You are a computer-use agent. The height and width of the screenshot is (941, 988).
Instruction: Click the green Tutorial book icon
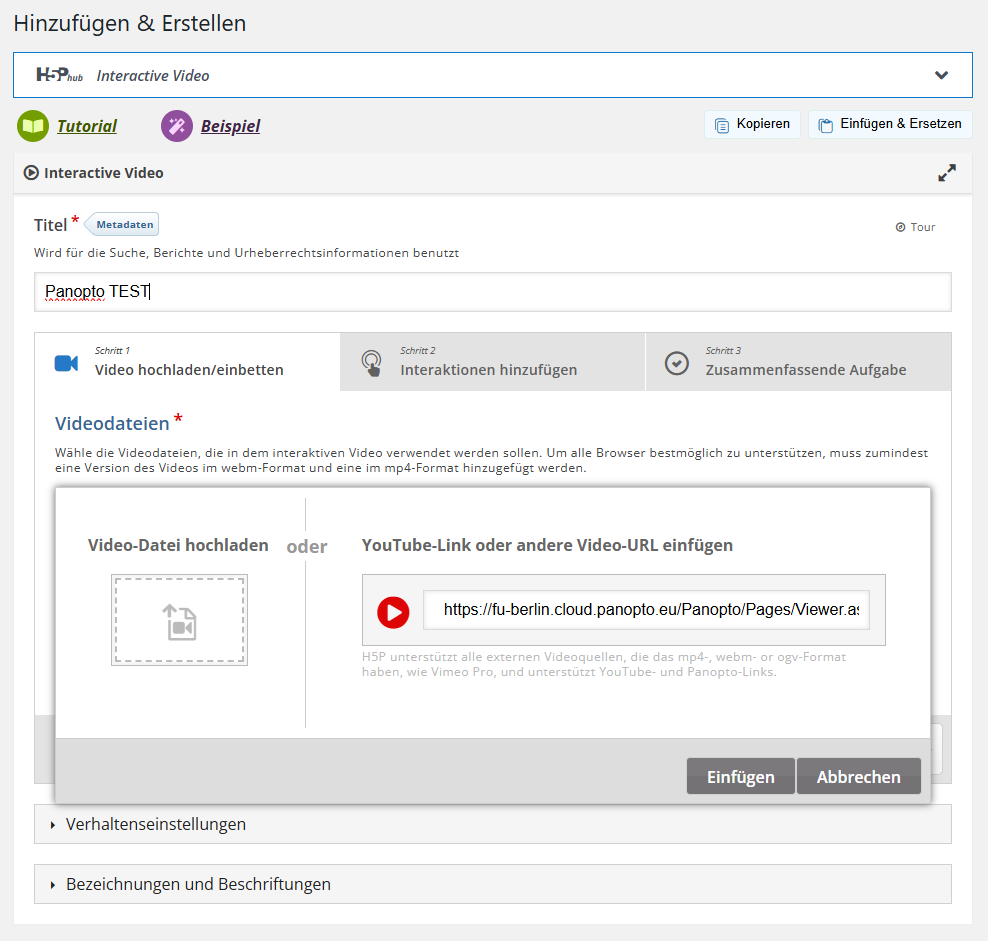tap(33, 126)
